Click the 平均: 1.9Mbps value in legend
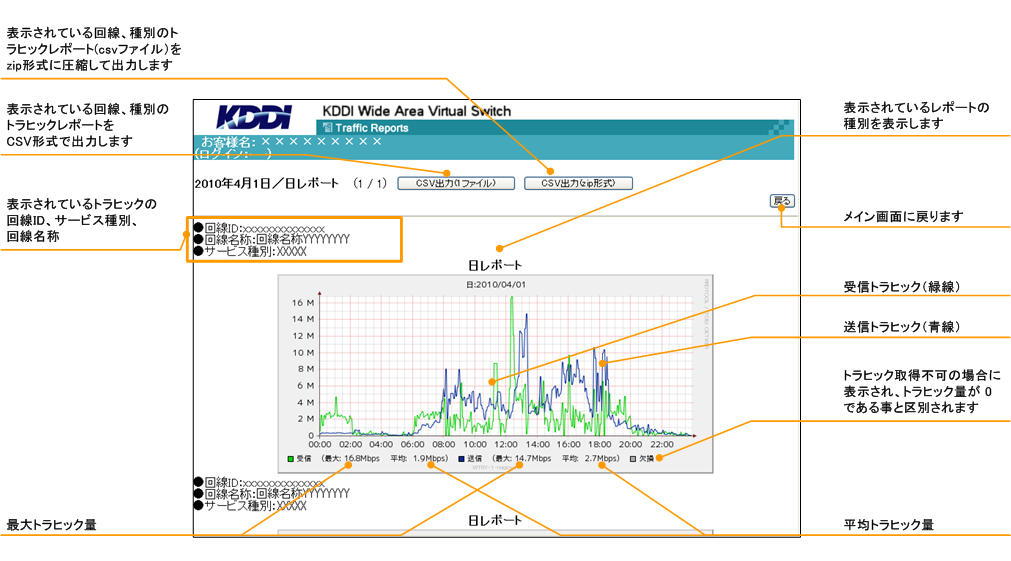 coord(418,458)
